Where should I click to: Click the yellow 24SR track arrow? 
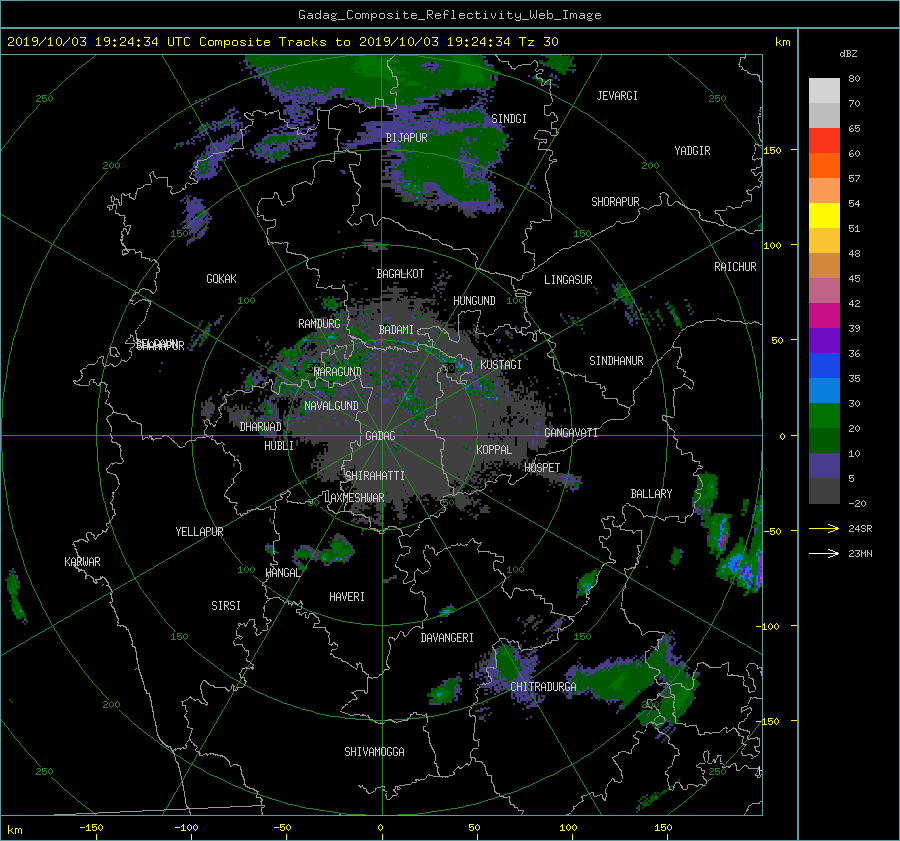[824, 528]
